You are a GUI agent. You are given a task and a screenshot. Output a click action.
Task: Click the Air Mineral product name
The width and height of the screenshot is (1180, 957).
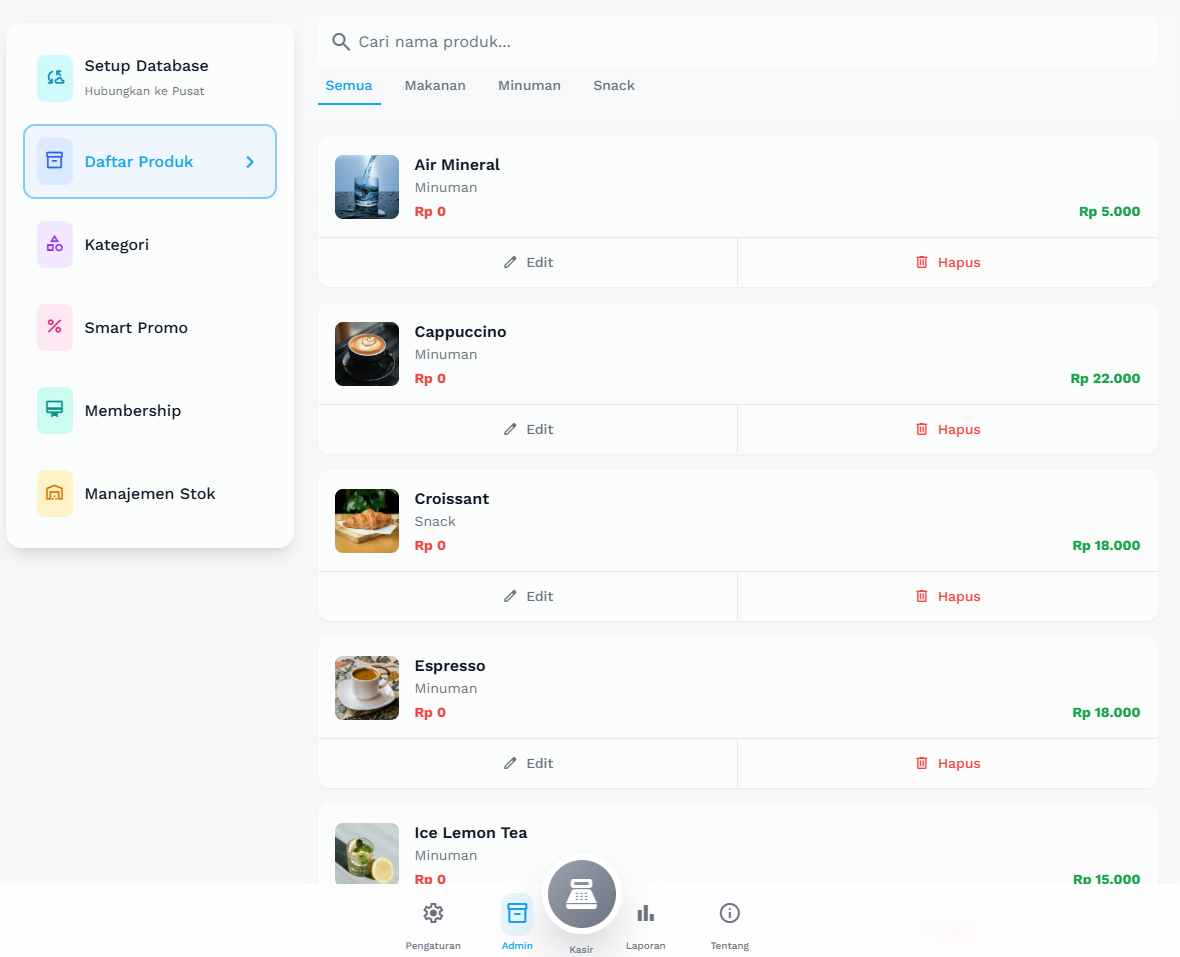click(x=457, y=165)
